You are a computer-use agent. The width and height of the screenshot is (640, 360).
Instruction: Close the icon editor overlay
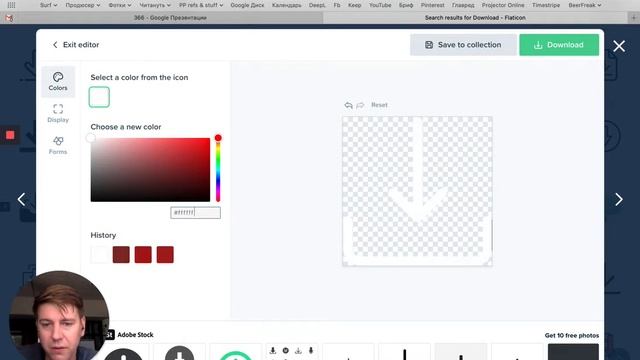pos(619,46)
